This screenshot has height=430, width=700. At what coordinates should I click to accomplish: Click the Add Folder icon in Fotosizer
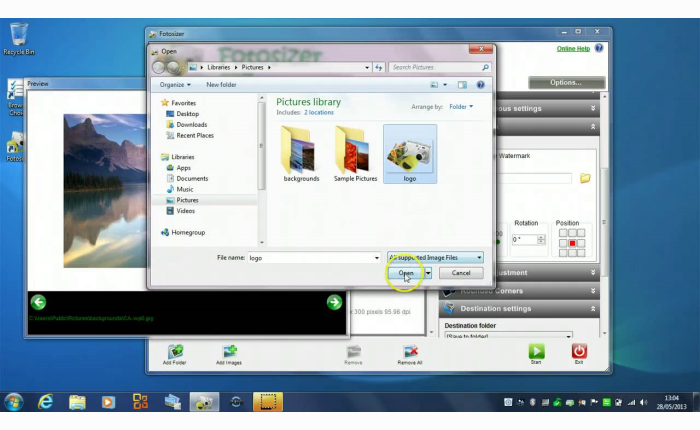175,351
